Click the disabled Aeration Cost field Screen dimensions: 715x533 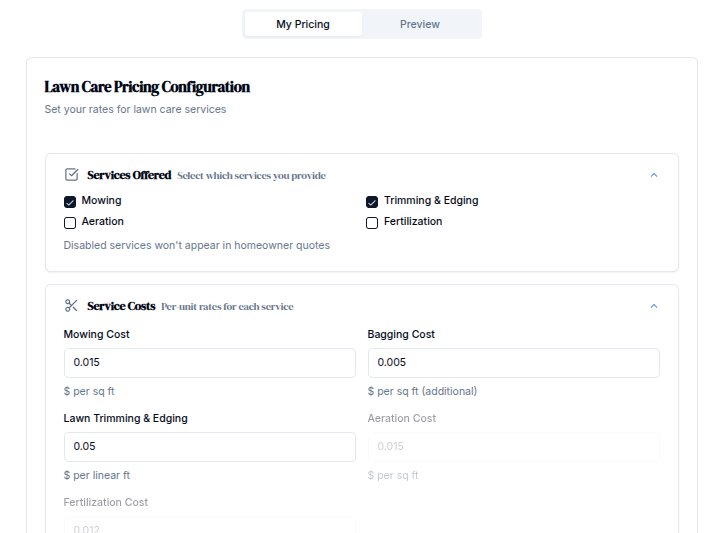513,446
